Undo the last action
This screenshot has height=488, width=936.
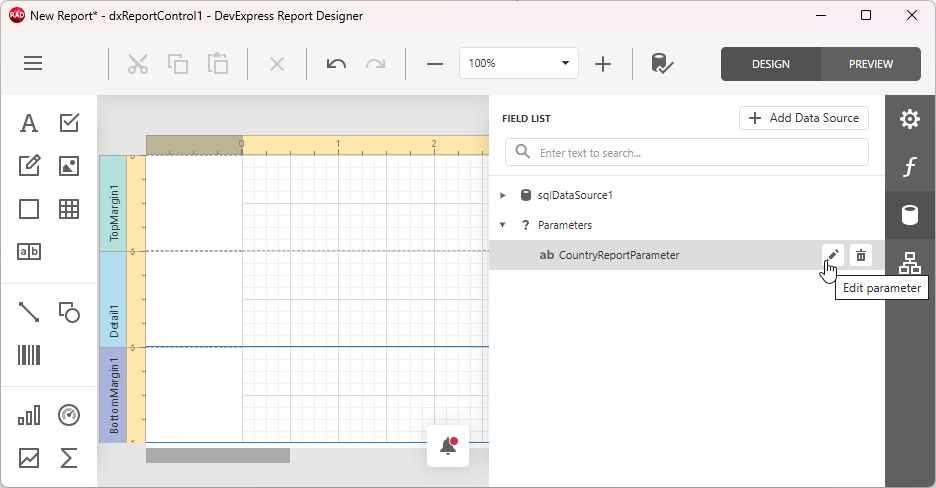coord(337,63)
